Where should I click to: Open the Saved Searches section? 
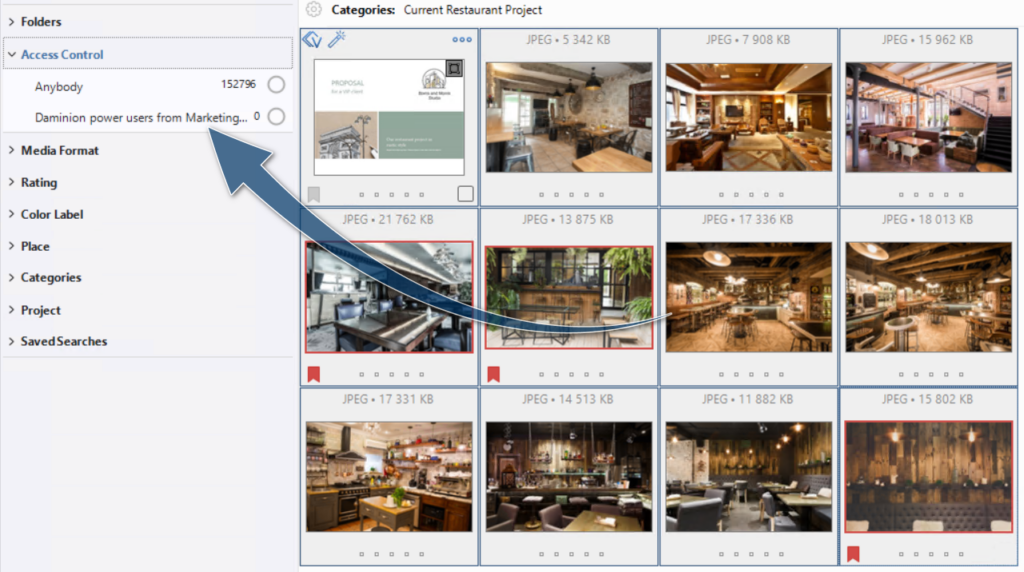[x=63, y=342]
